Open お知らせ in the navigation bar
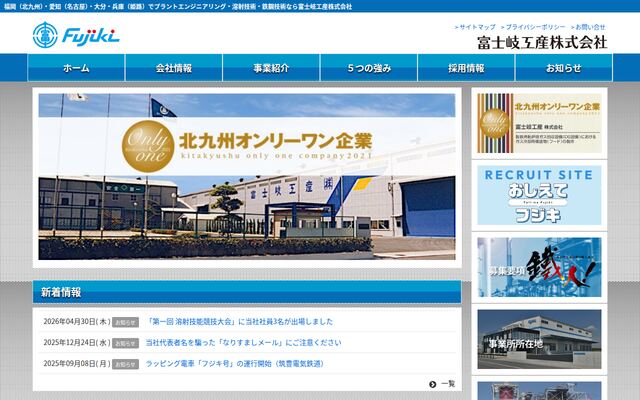Viewport: 640px width, 400px height. 564,68
